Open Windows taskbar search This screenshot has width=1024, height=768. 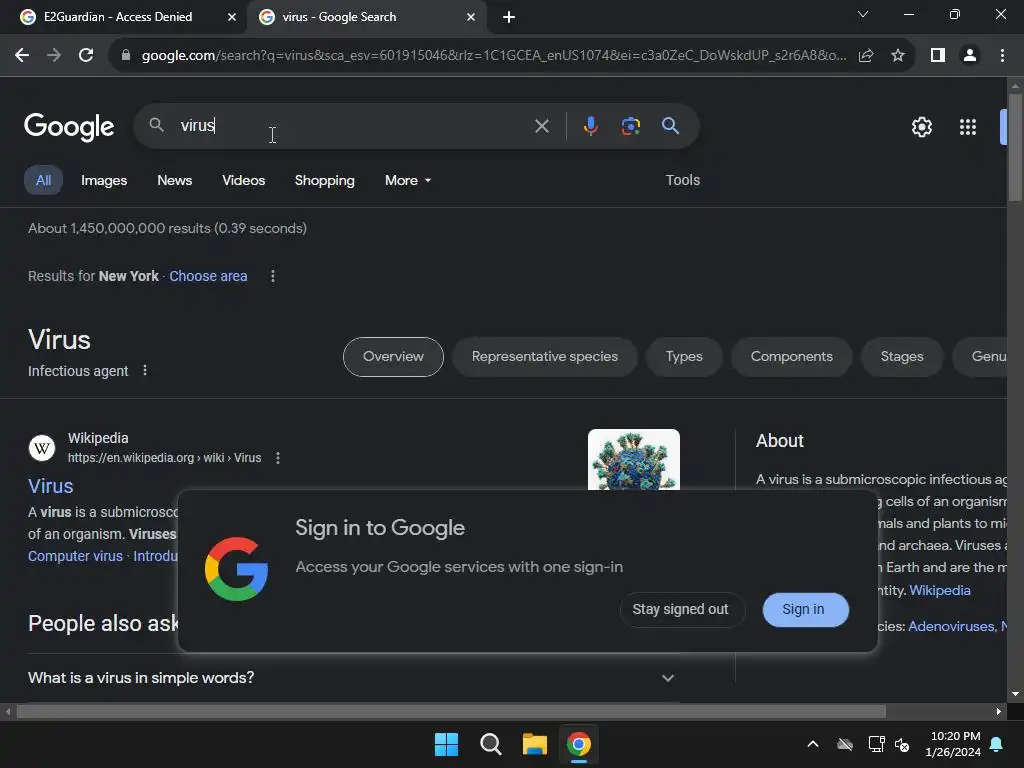[x=490, y=744]
